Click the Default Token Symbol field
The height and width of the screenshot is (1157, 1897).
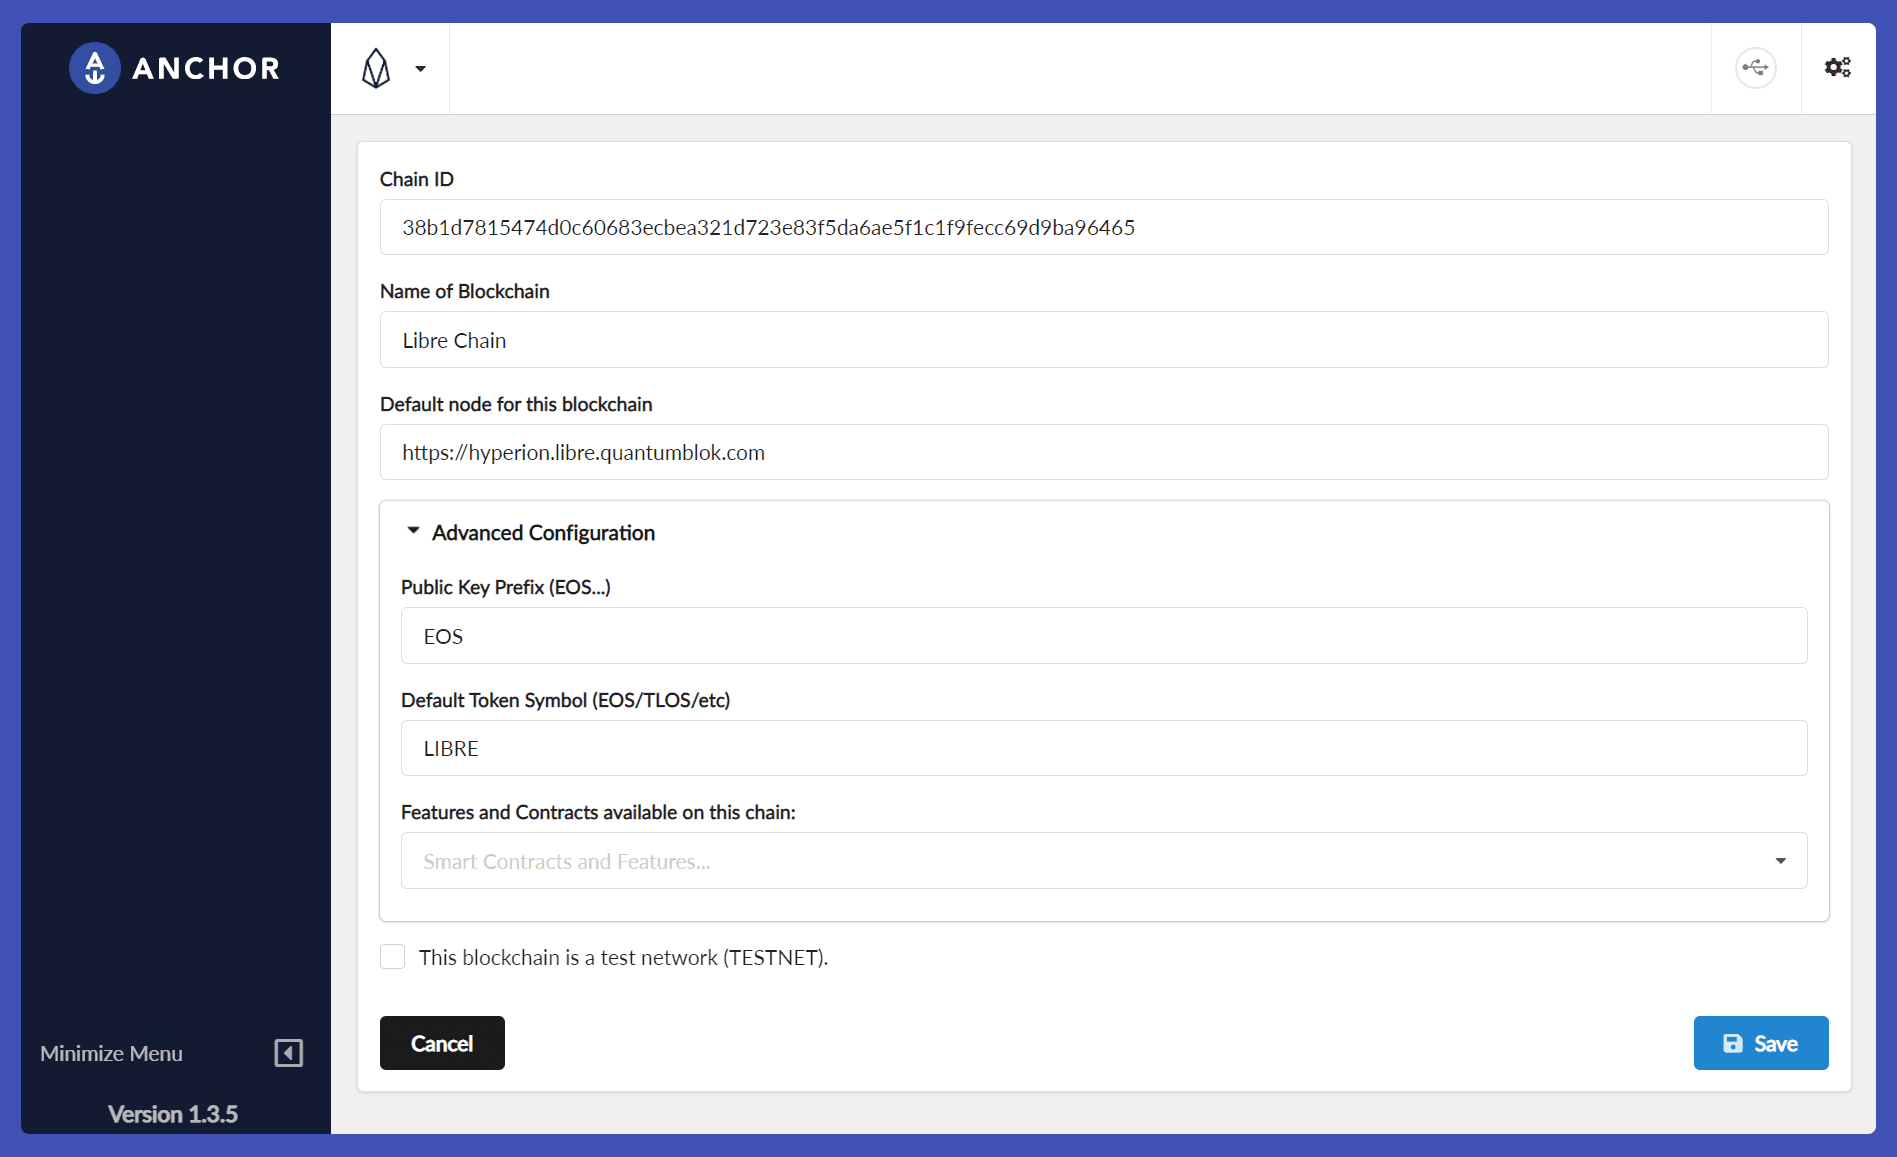[x=1104, y=748]
